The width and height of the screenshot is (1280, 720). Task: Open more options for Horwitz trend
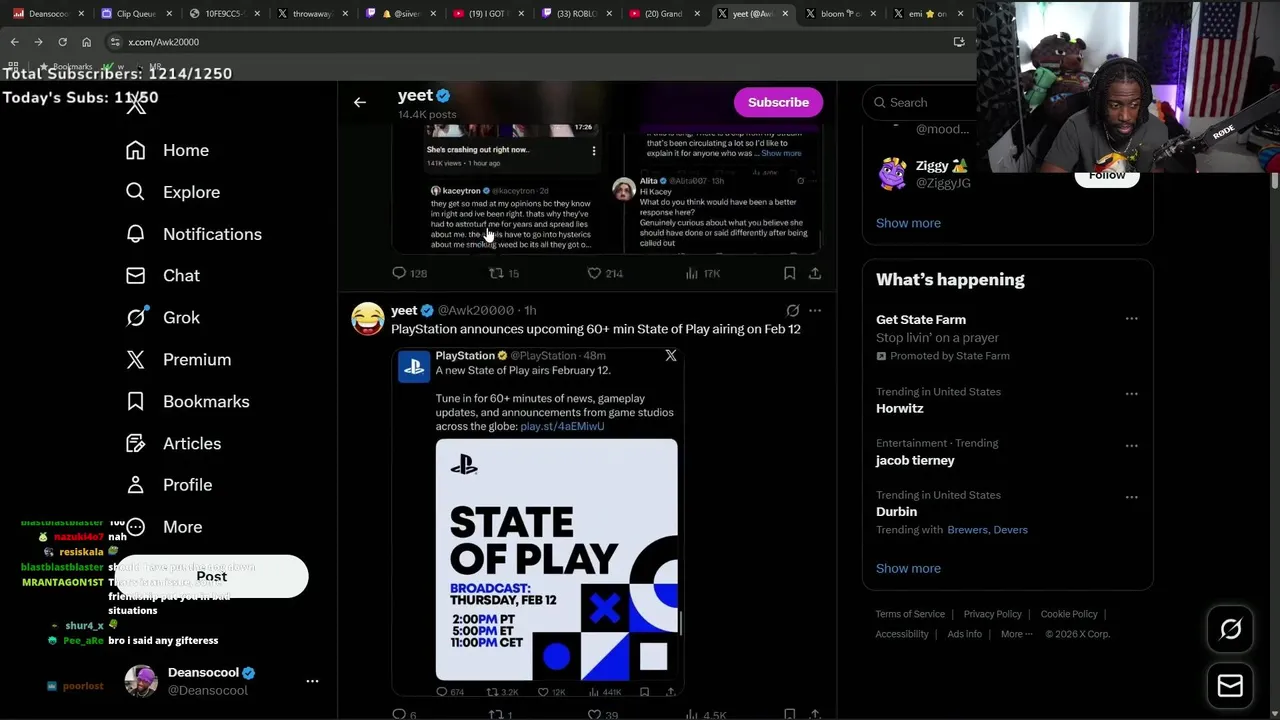tap(1131, 394)
